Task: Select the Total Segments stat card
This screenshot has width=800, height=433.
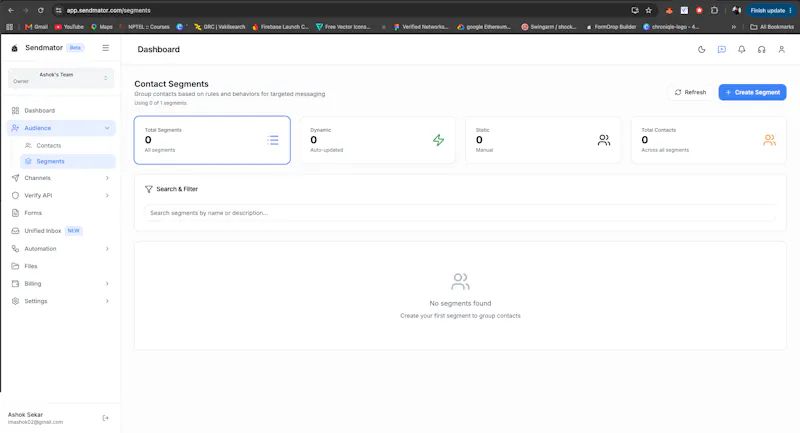Action: (x=212, y=140)
